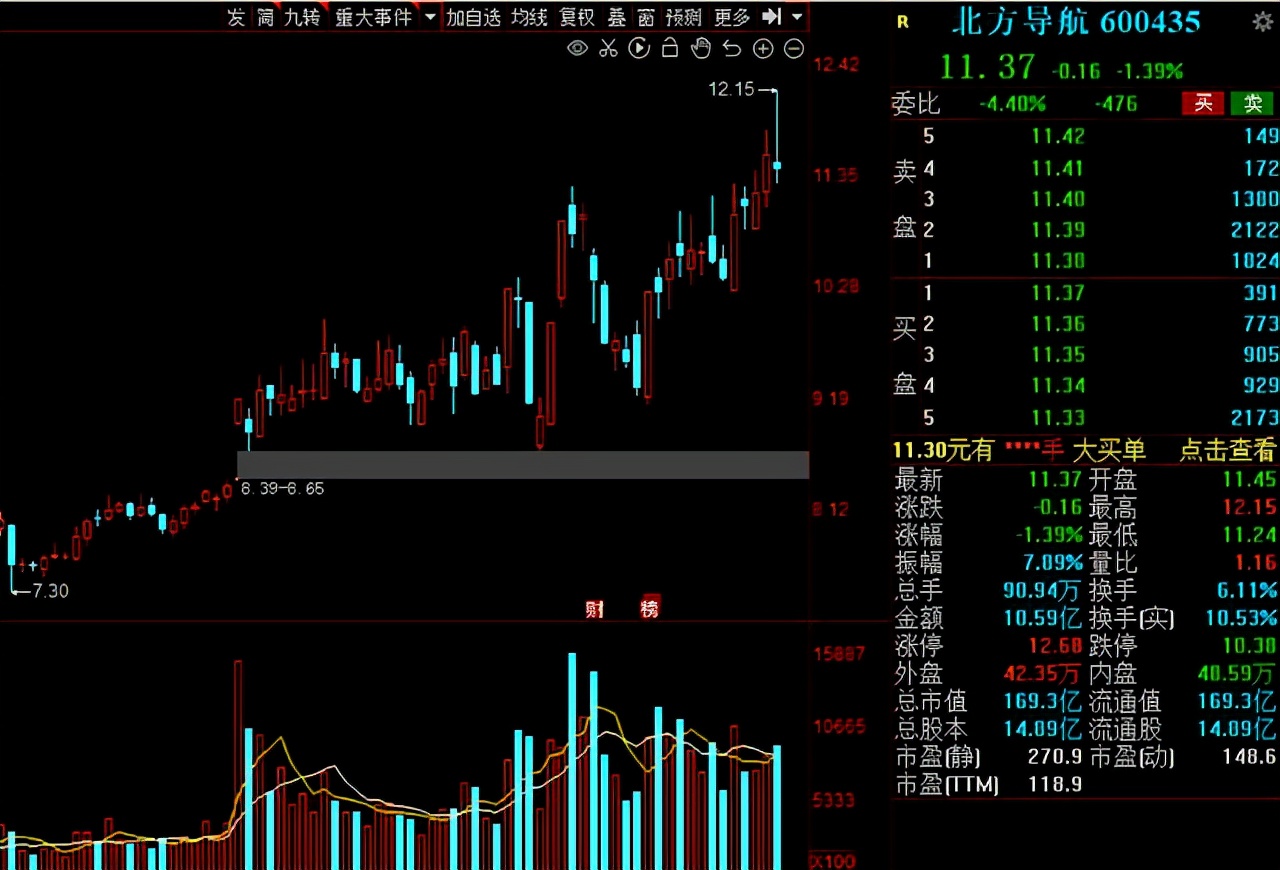The height and width of the screenshot is (870, 1280).
Task: Click the yellow R margin-trading marker
Action: point(903,22)
